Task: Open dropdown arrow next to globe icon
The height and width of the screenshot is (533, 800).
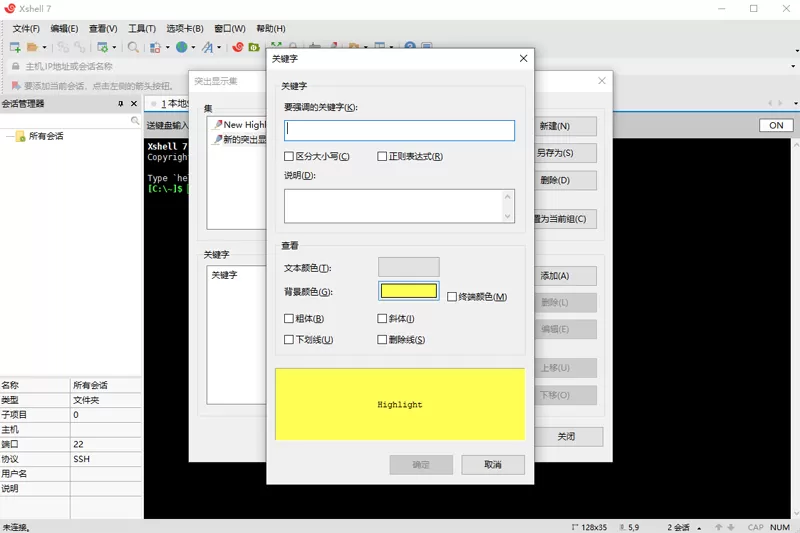Action: (193, 47)
